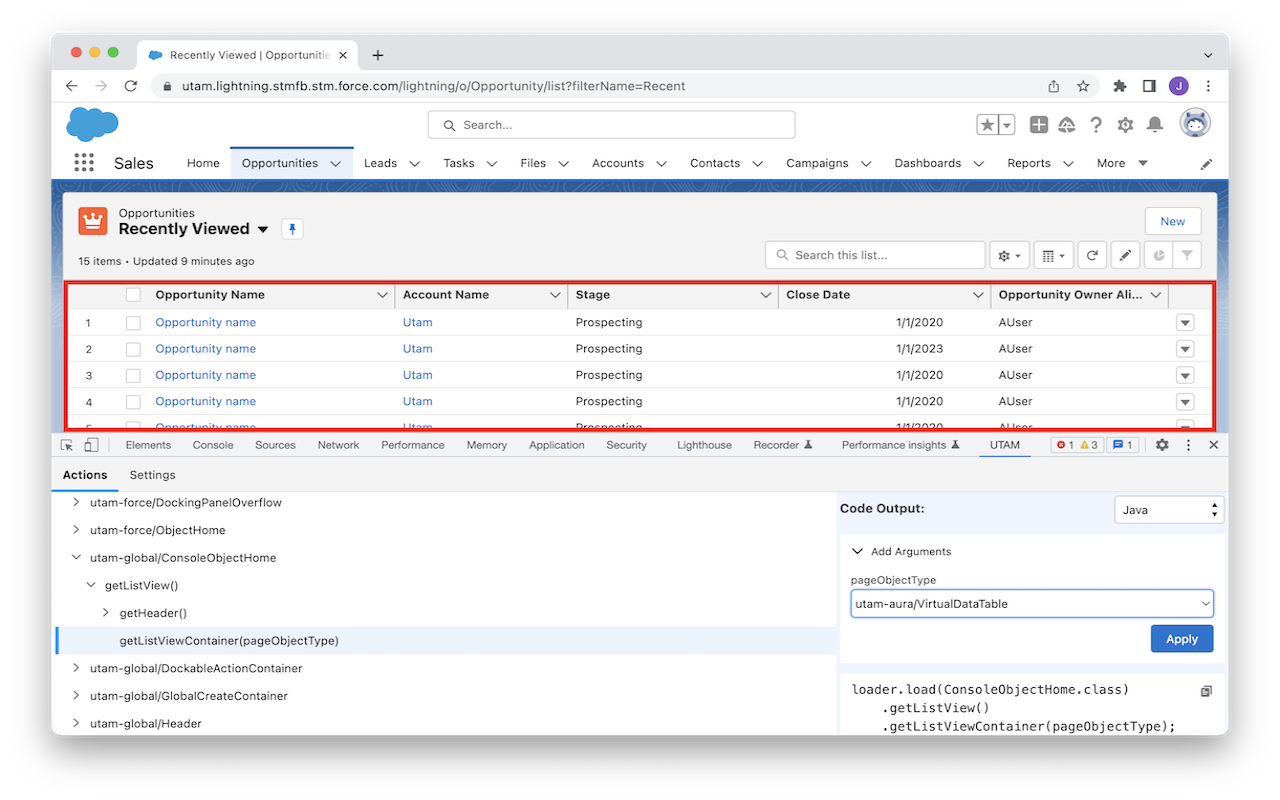
Task: Pin the Recently Viewed list view
Action: pos(292,229)
